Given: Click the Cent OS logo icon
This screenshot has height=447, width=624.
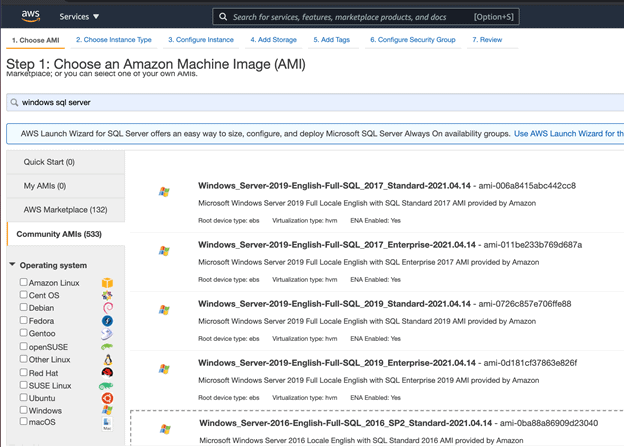Looking at the screenshot, I should (x=107, y=295).
